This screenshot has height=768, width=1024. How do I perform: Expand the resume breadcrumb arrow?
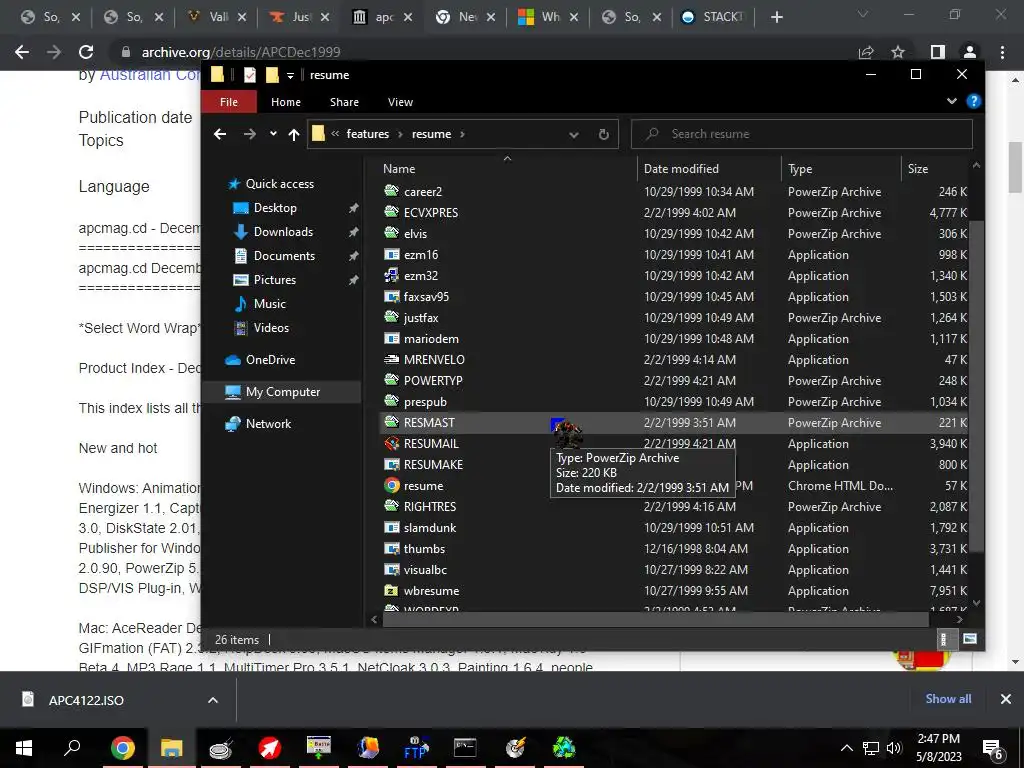pyautogui.click(x=462, y=134)
